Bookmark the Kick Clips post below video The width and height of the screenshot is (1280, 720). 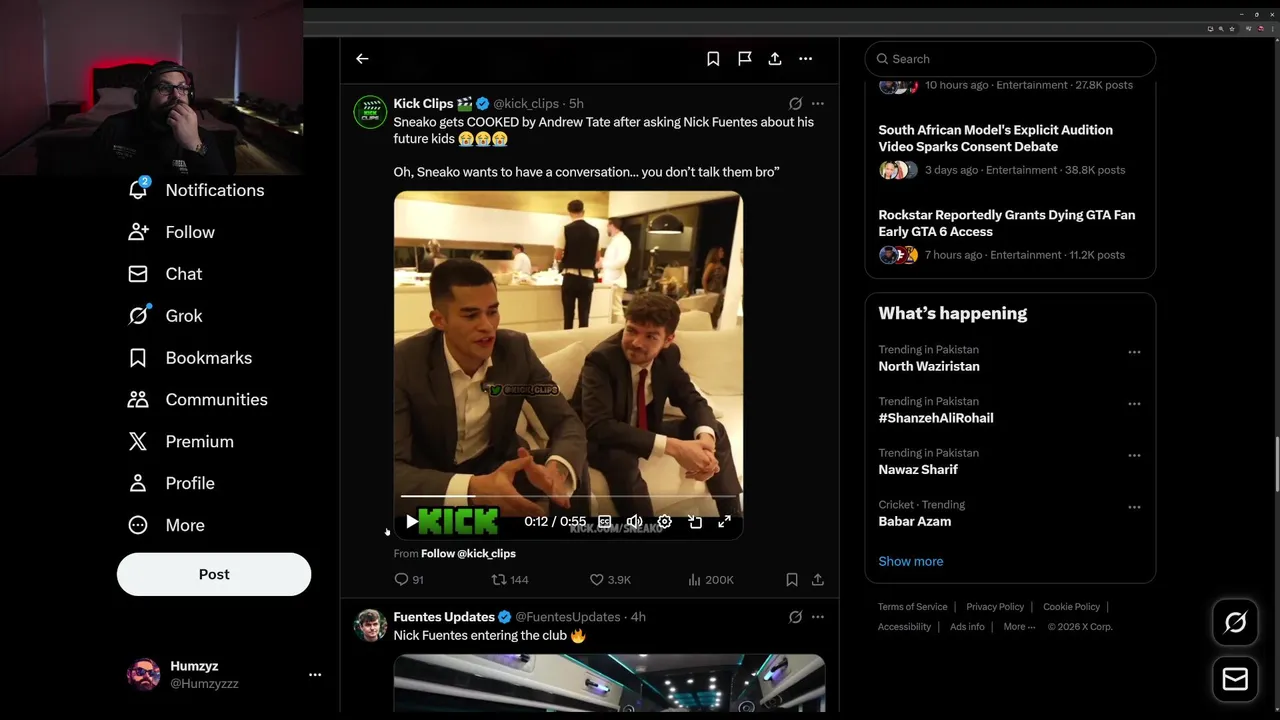click(x=792, y=579)
